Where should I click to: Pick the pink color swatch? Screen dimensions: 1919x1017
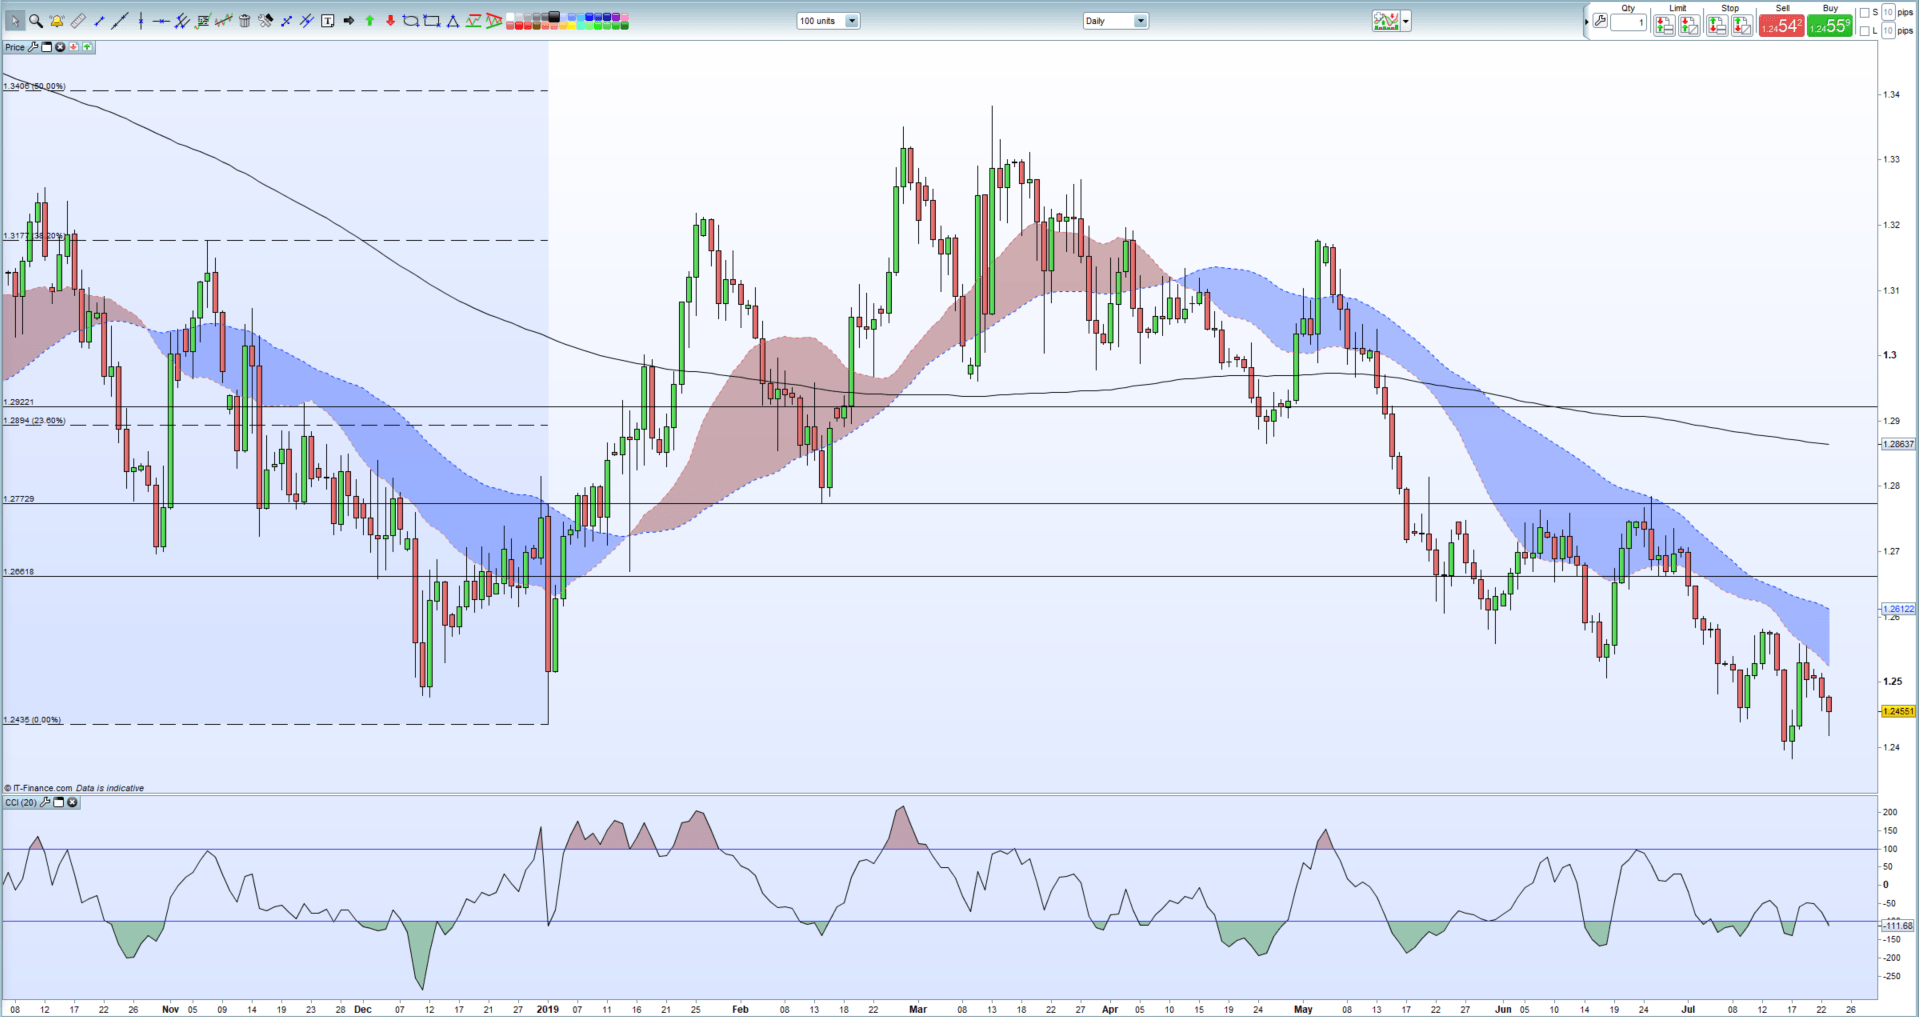click(x=624, y=16)
